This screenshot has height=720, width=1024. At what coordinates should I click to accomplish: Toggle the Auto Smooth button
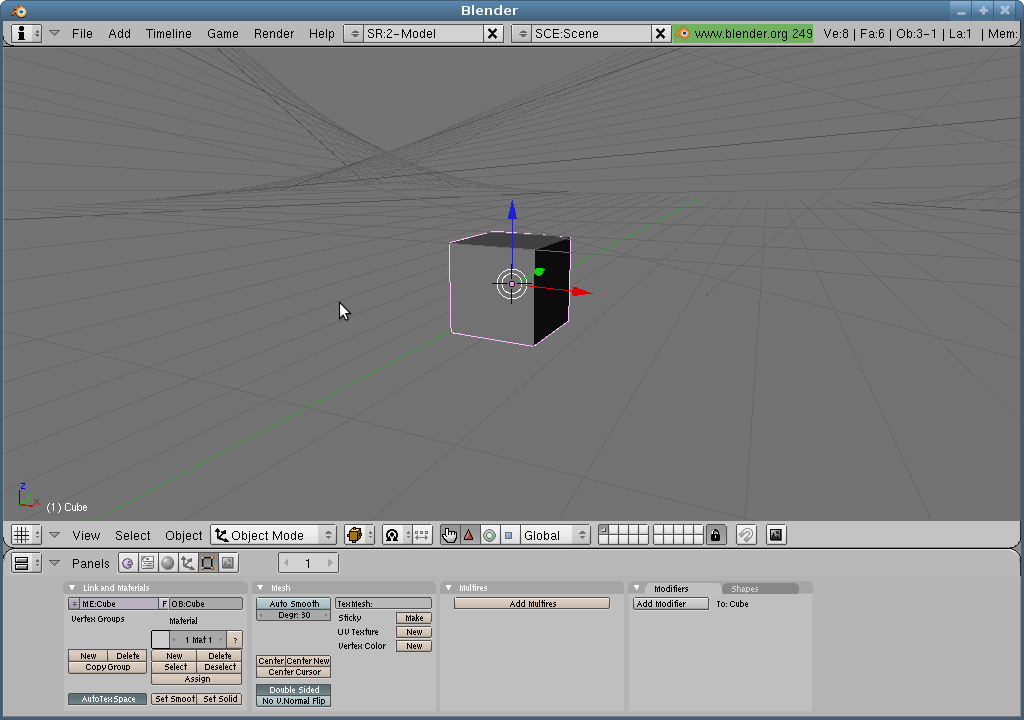point(294,604)
